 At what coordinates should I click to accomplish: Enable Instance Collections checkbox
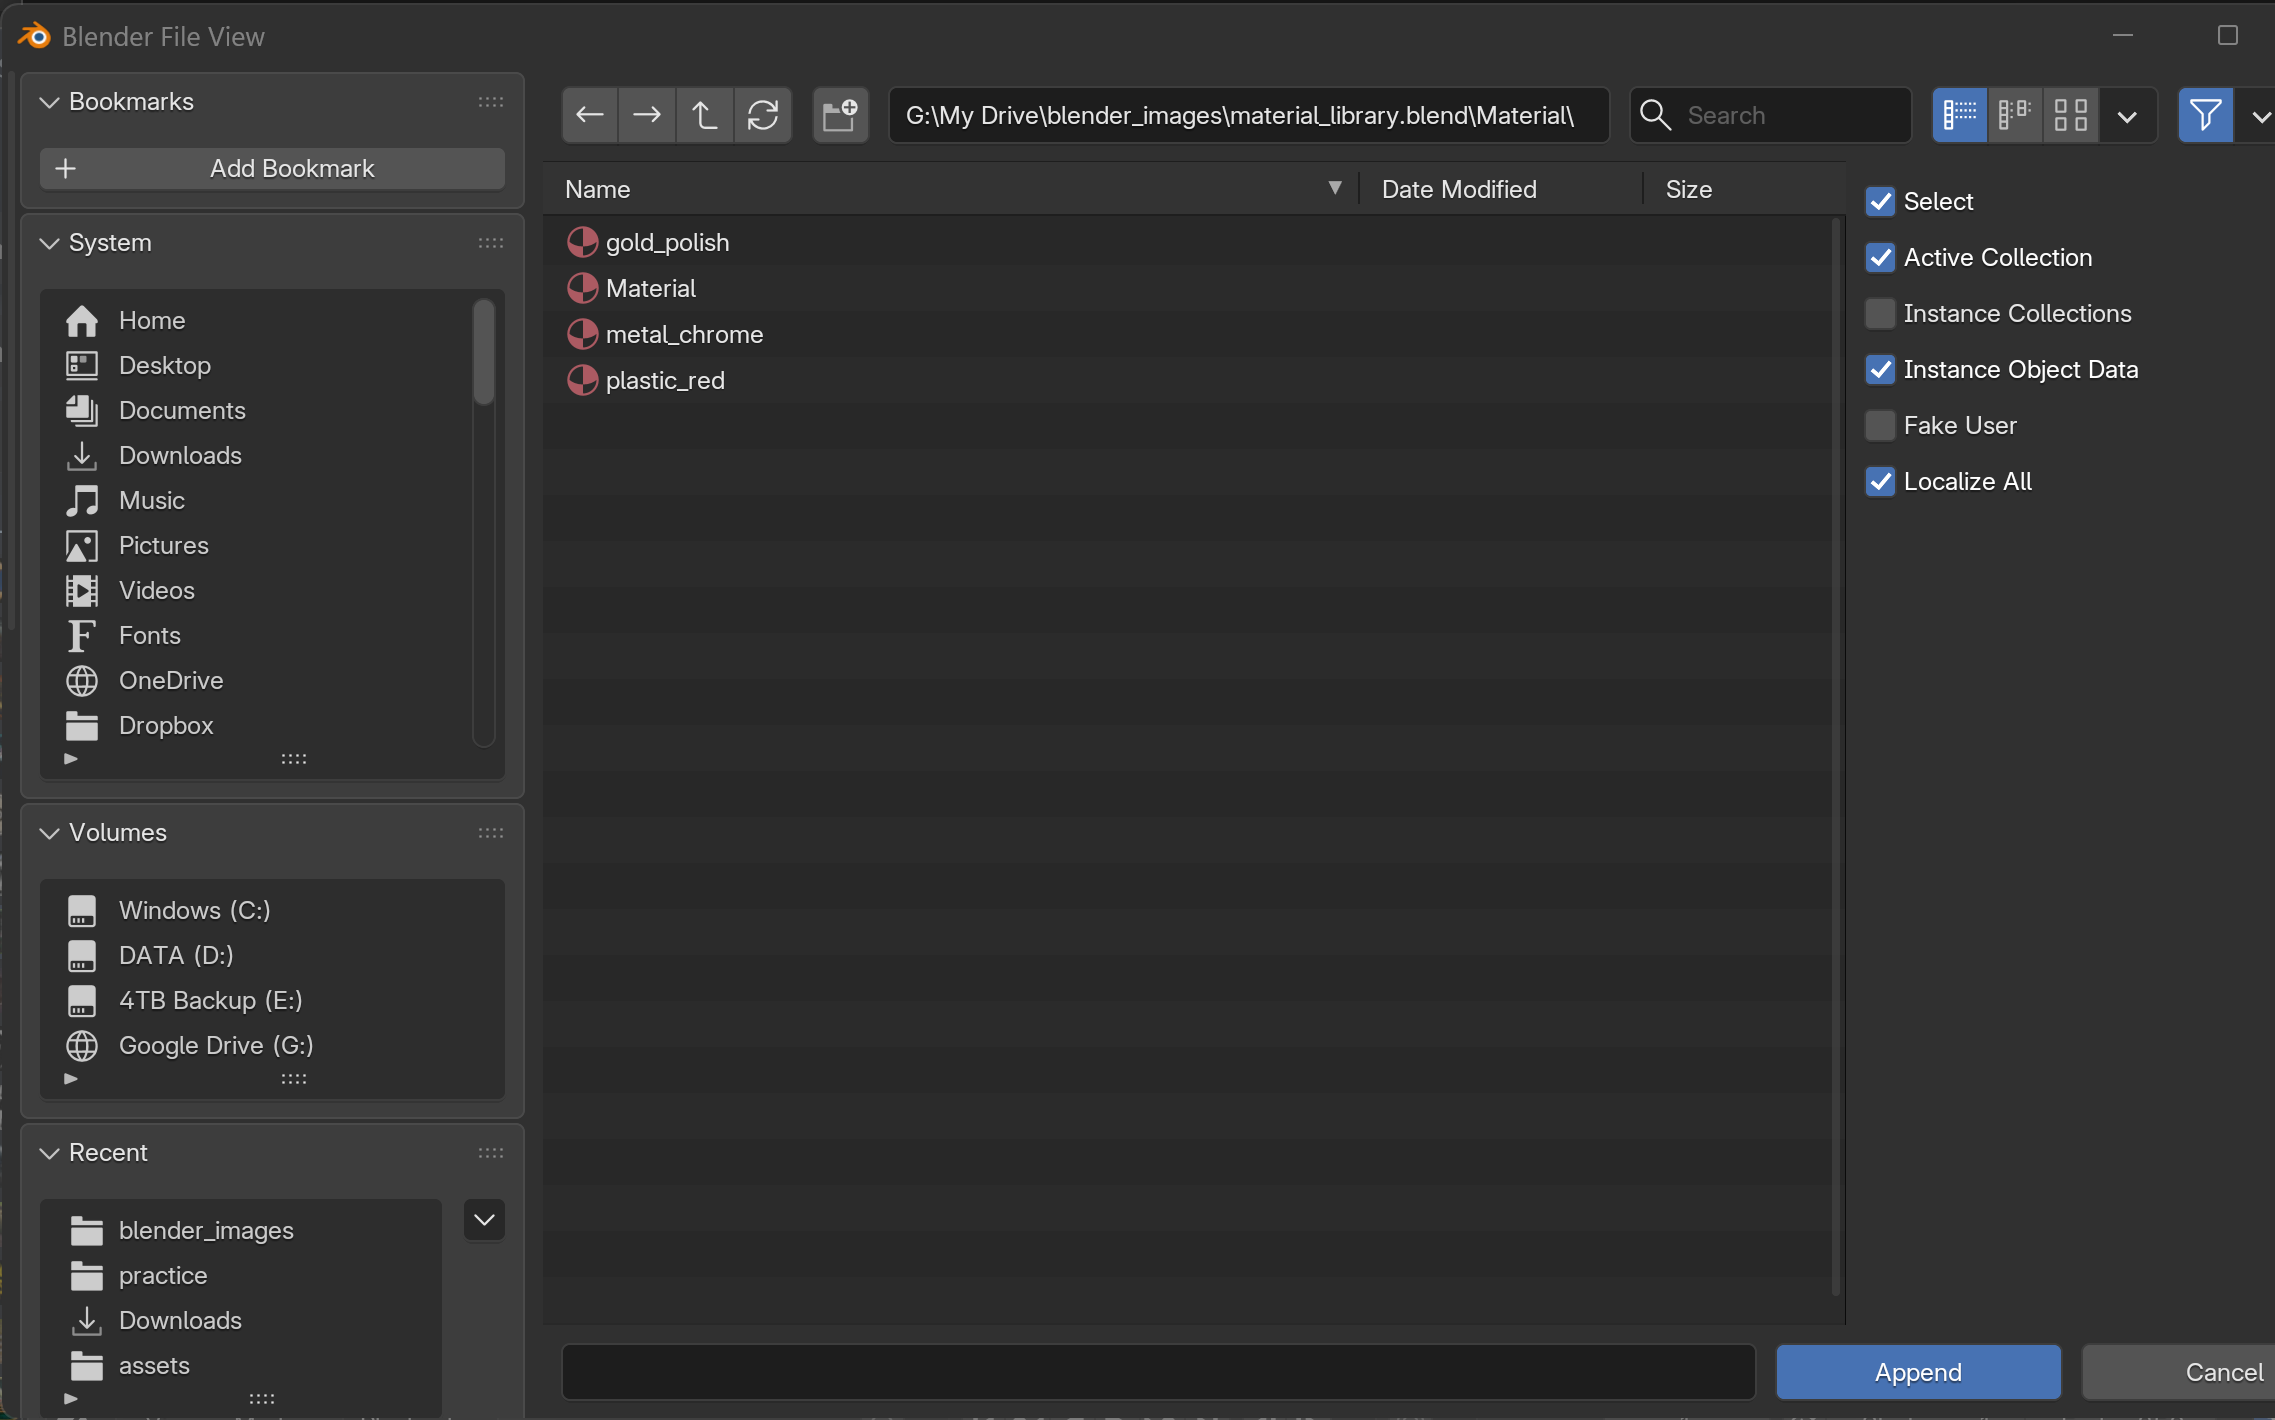point(1880,313)
